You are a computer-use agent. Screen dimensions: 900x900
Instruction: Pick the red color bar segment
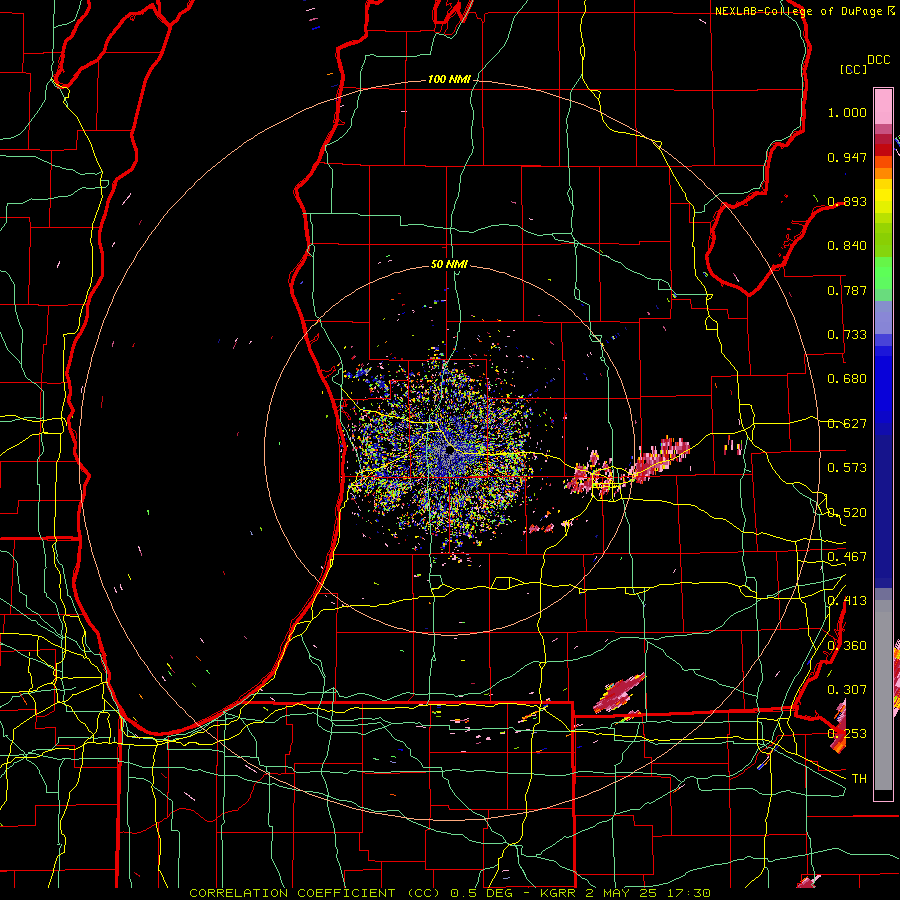click(x=883, y=150)
